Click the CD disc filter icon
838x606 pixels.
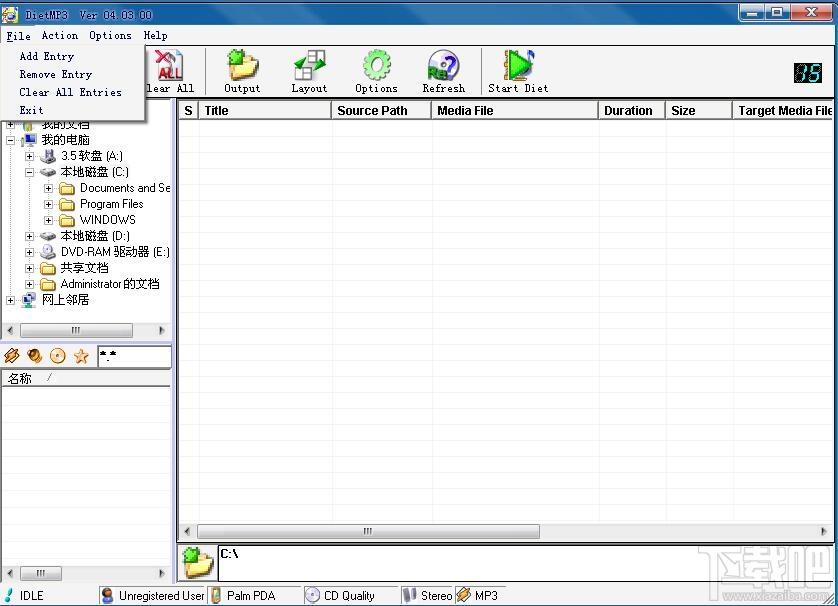58,355
